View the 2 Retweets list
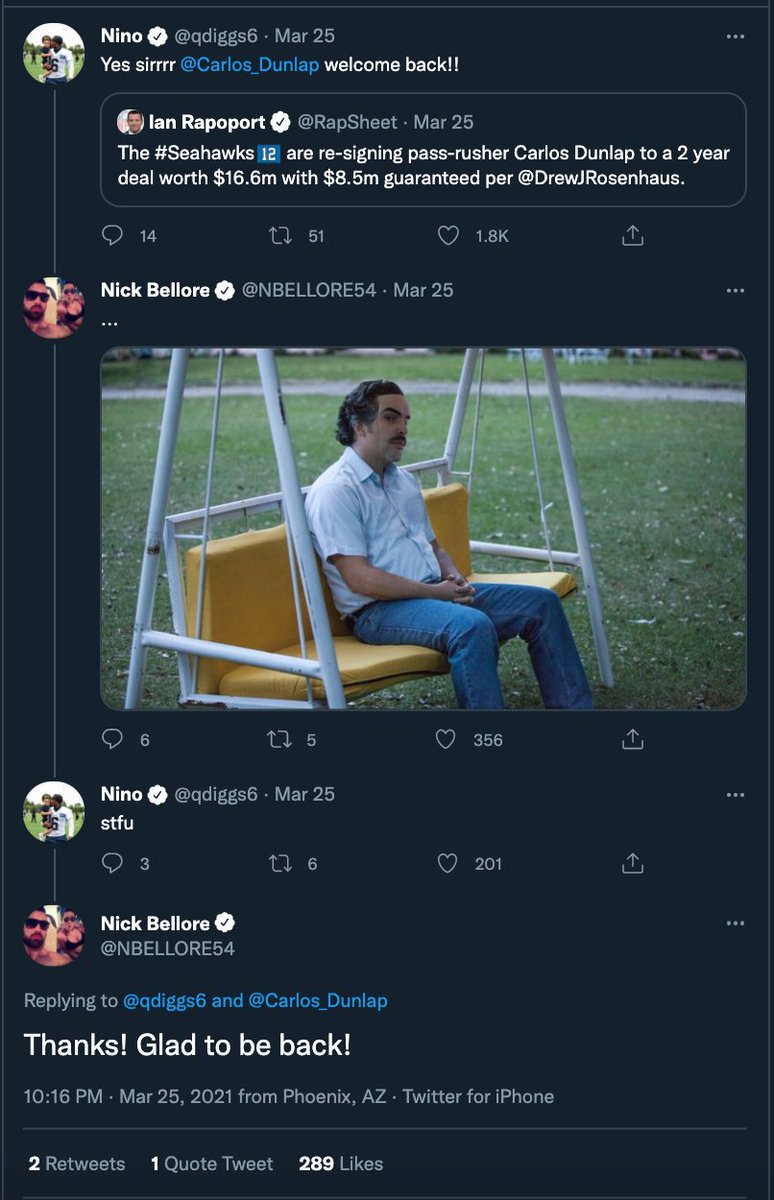 click(77, 1164)
